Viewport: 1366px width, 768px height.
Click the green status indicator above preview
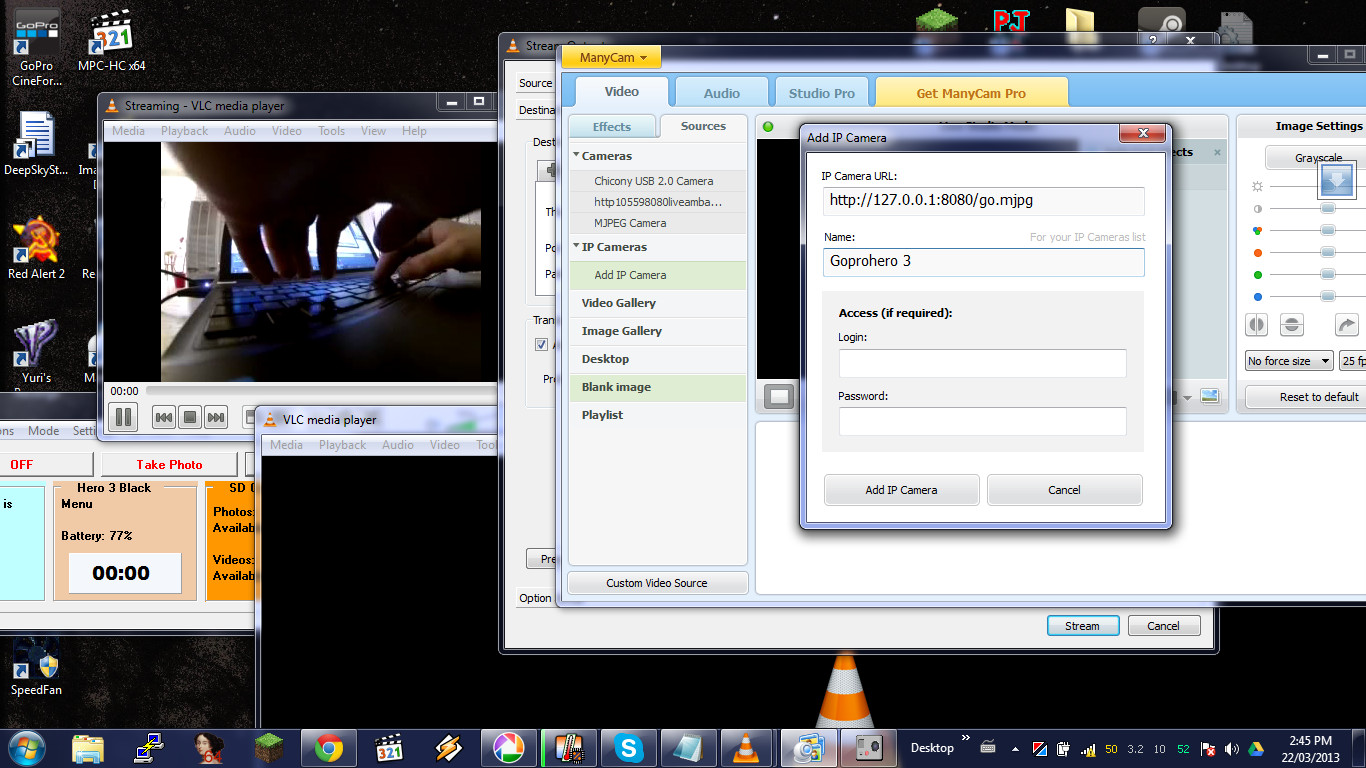tap(768, 126)
